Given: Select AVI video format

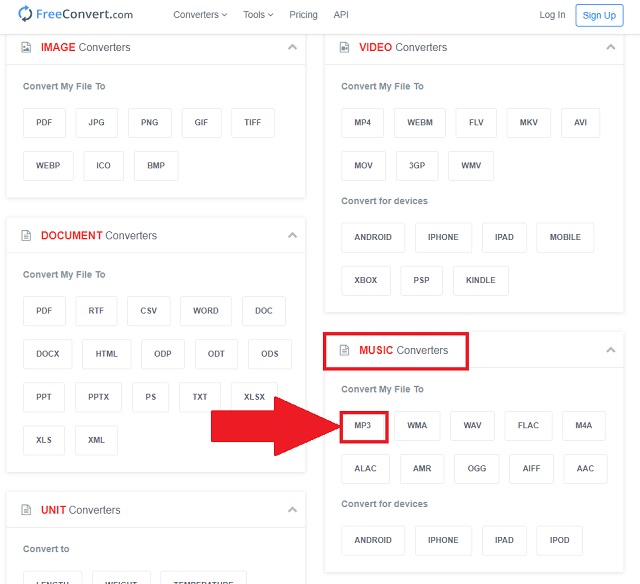Looking at the screenshot, I should [x=580, y=122].
